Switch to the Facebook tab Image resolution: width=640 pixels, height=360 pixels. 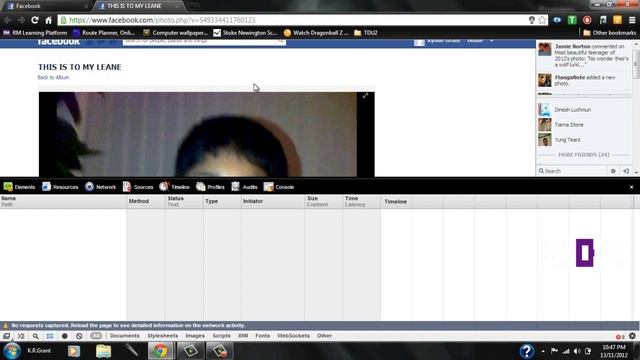47,6
